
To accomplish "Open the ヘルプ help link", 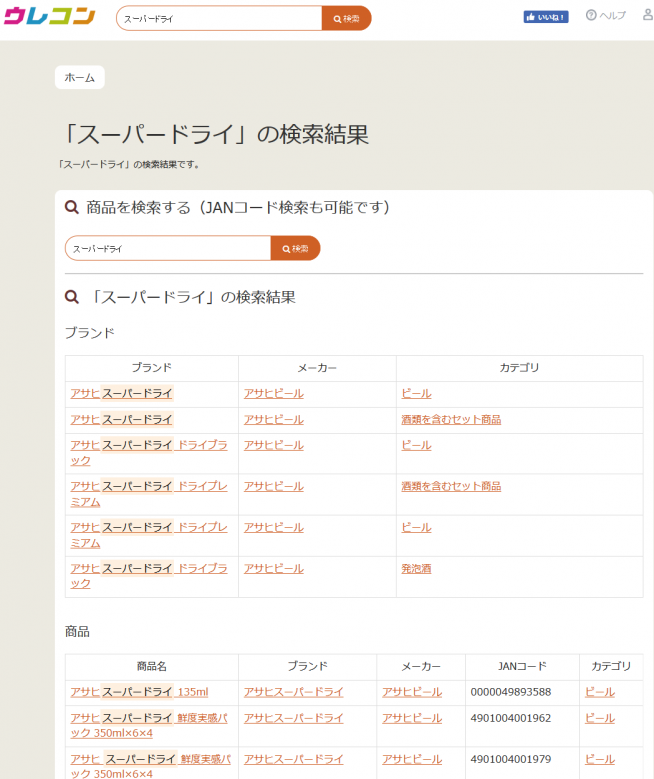I will pyautogui.click(x=606, y=15).
